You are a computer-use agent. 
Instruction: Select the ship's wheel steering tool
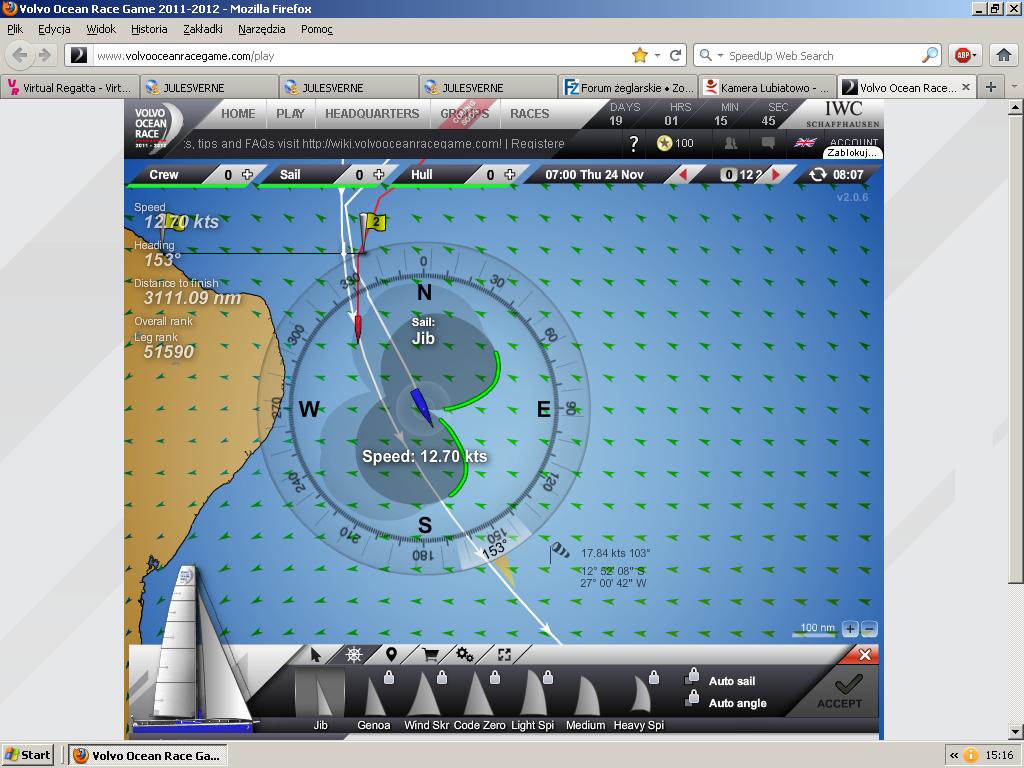(x=354, y=655)
